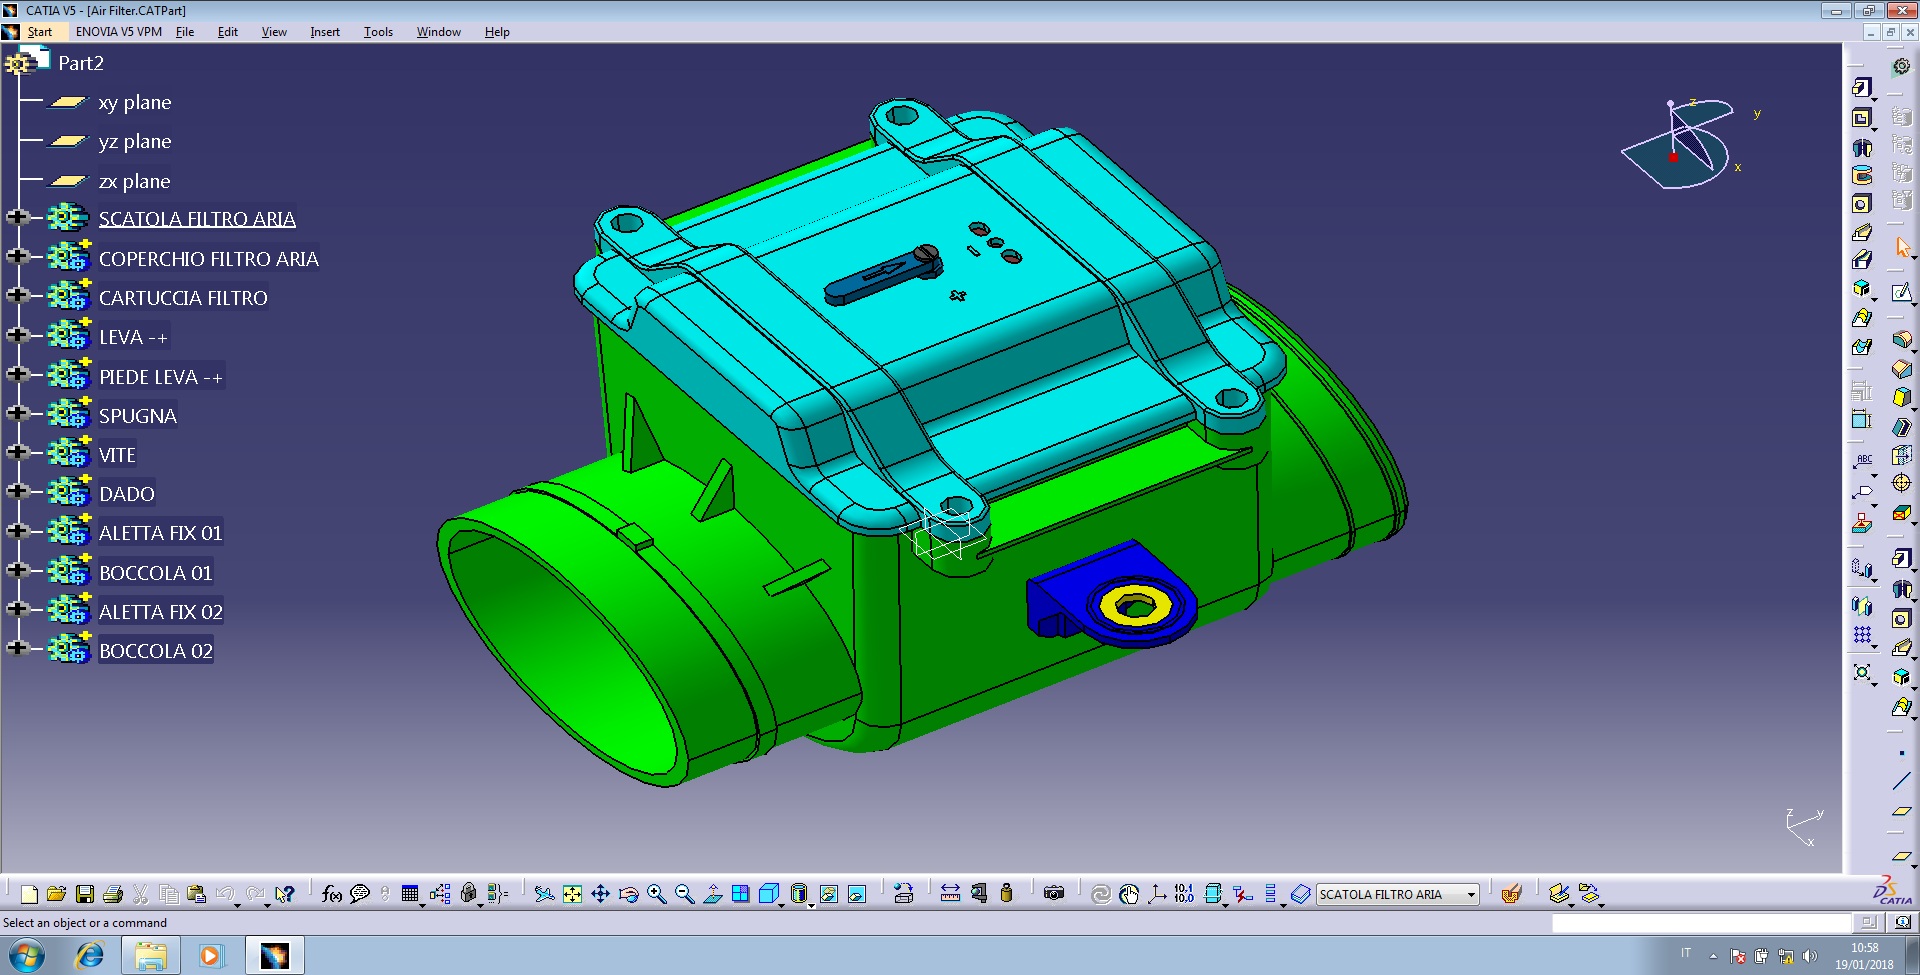Click the Fly mode airplane icon
The height and width of the screenshot is (975, 1920).
click(x=544, y=894)
